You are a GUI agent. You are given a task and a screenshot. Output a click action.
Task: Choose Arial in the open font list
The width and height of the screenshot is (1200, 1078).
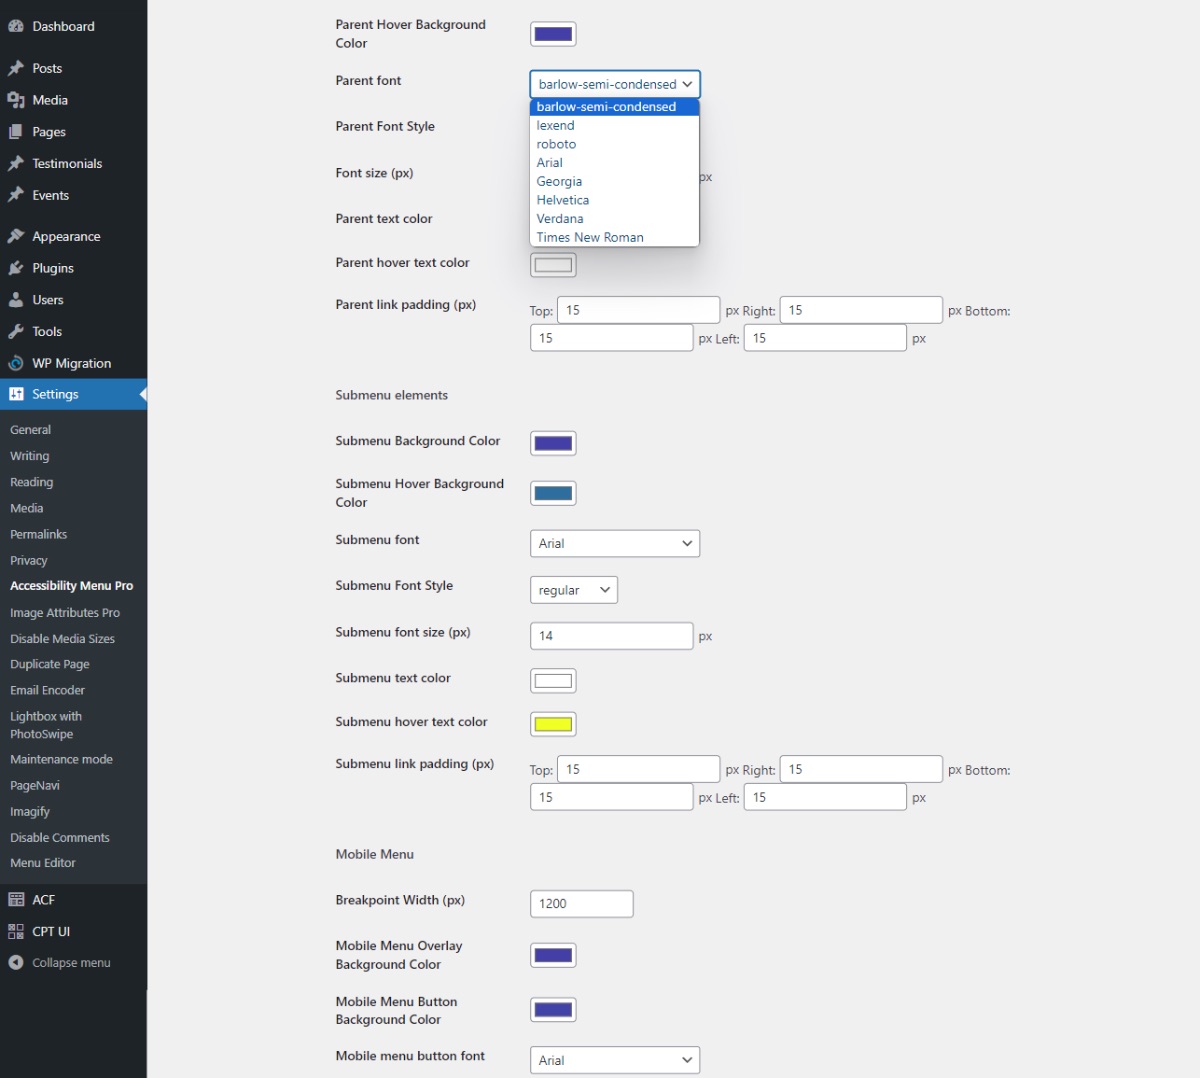tap(614, 162)
